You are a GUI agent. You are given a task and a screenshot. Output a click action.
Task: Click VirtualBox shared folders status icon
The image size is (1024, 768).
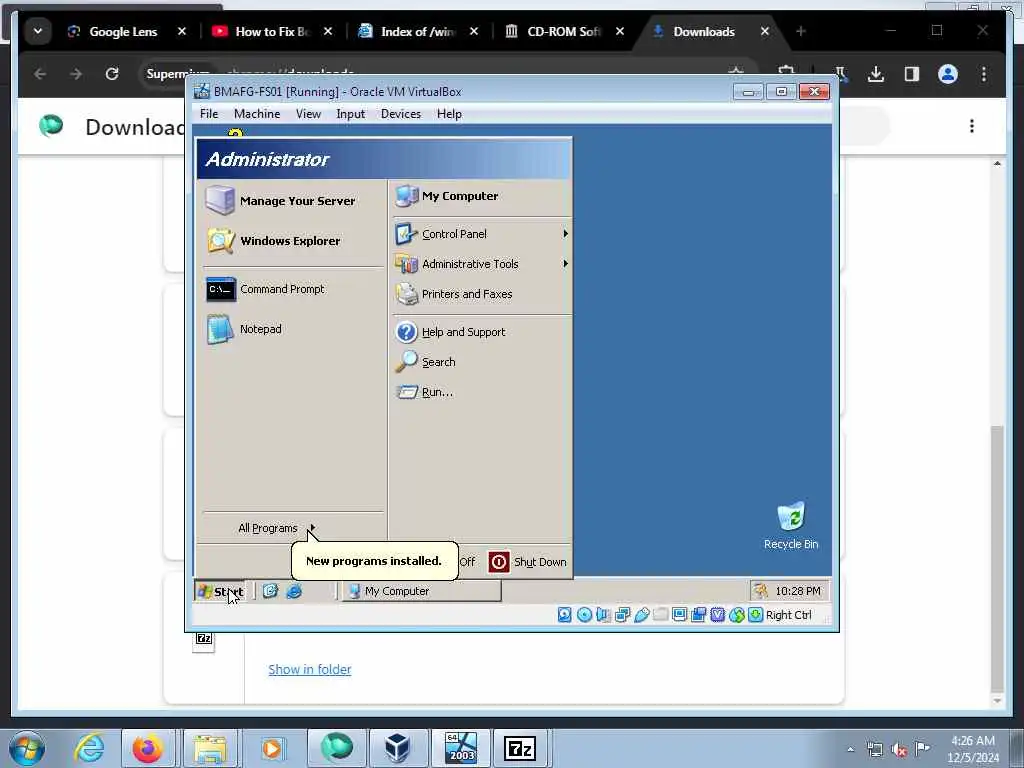click(x=660, y=615)
